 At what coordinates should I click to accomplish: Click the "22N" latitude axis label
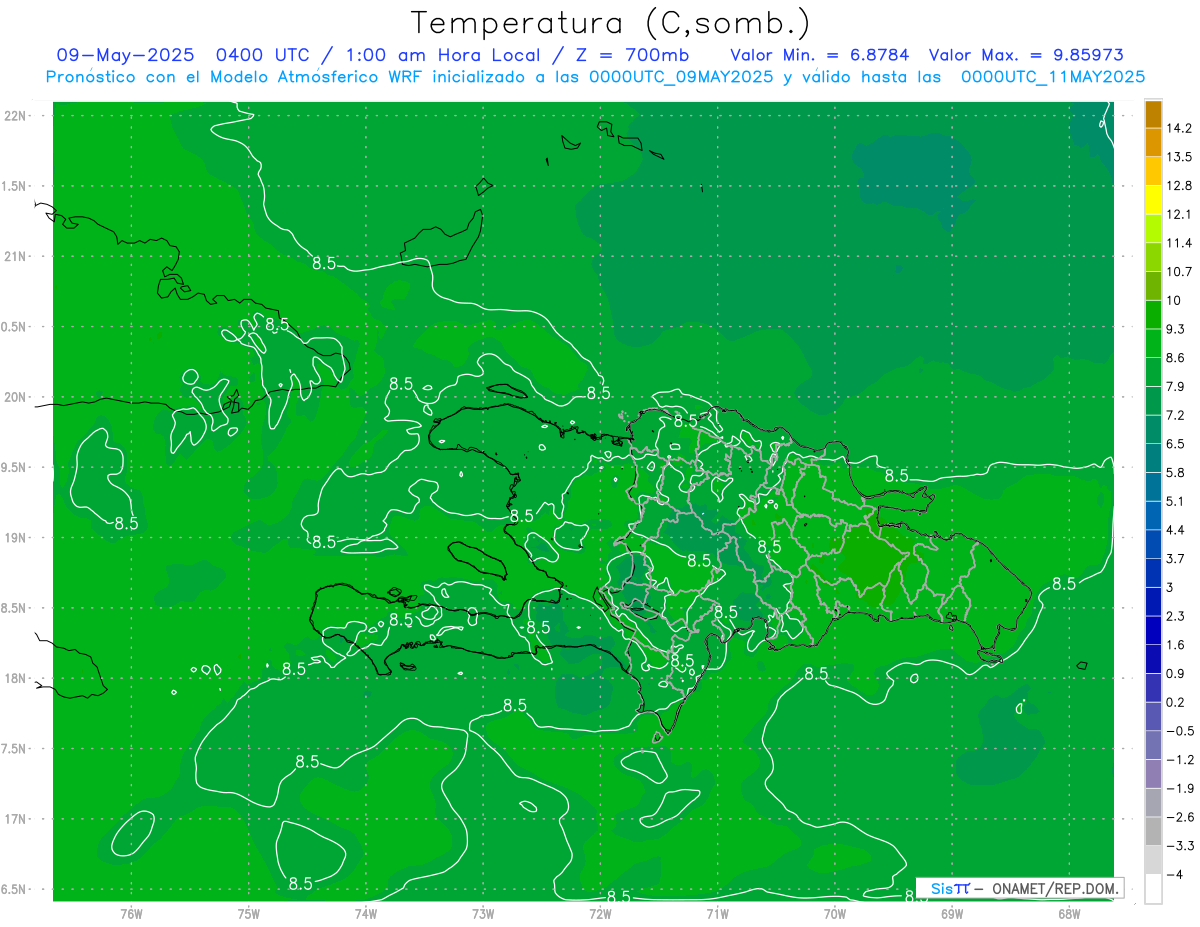[15, 116]
